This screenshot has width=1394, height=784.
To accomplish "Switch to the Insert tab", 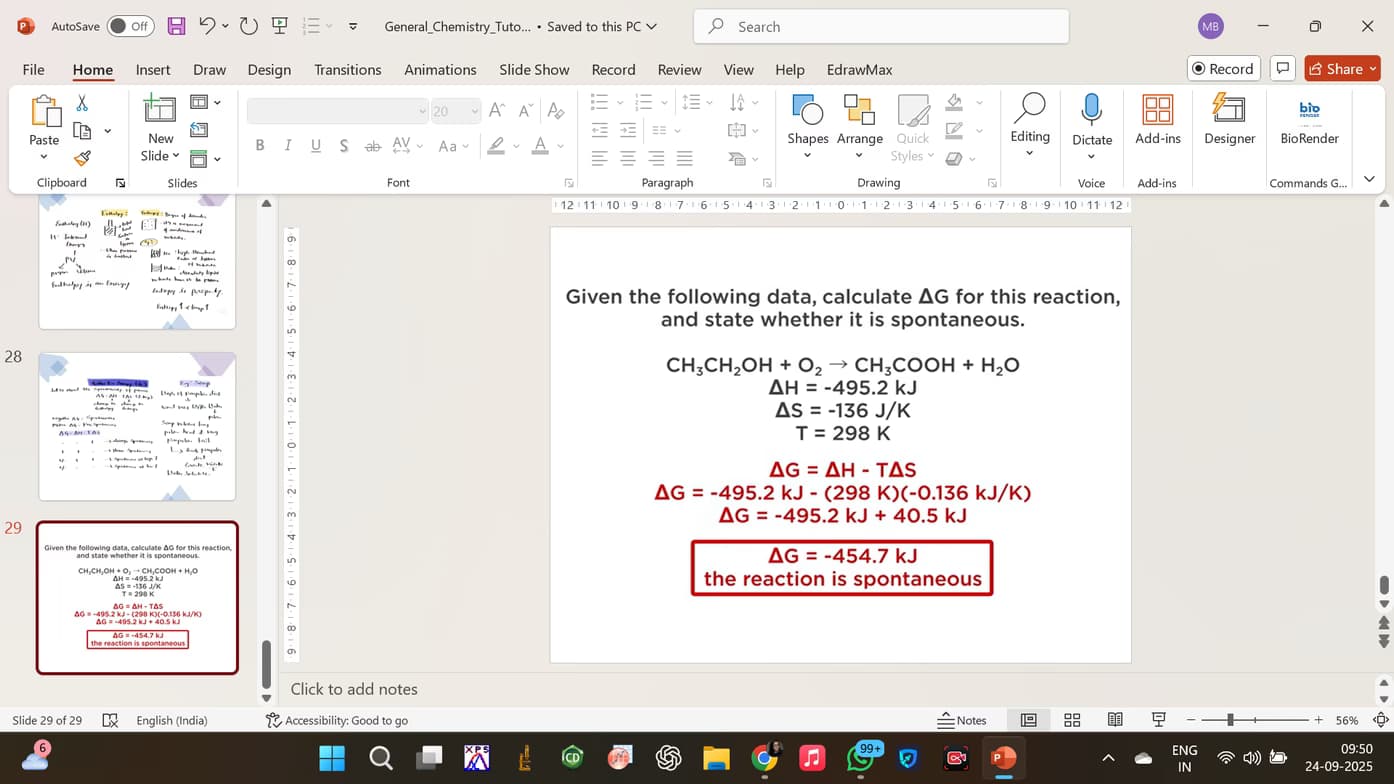I will click(x=152, y=69).
